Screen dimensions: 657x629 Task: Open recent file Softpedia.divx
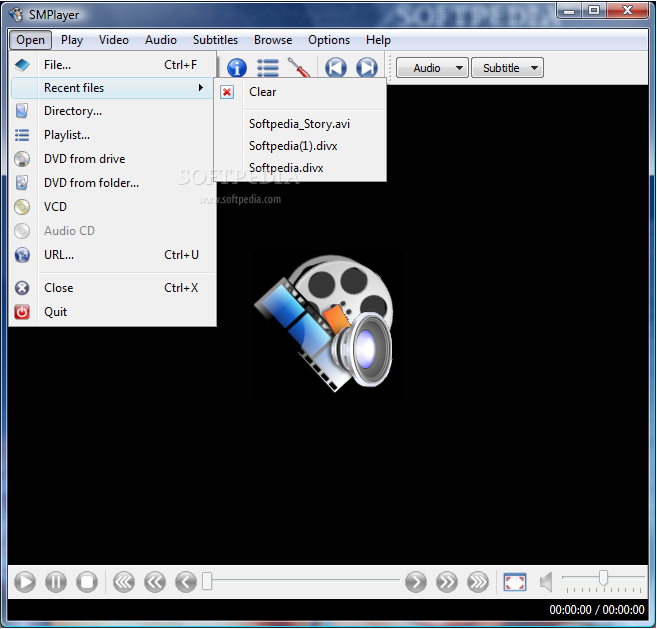pyautogui.click(x=300, y=168)
